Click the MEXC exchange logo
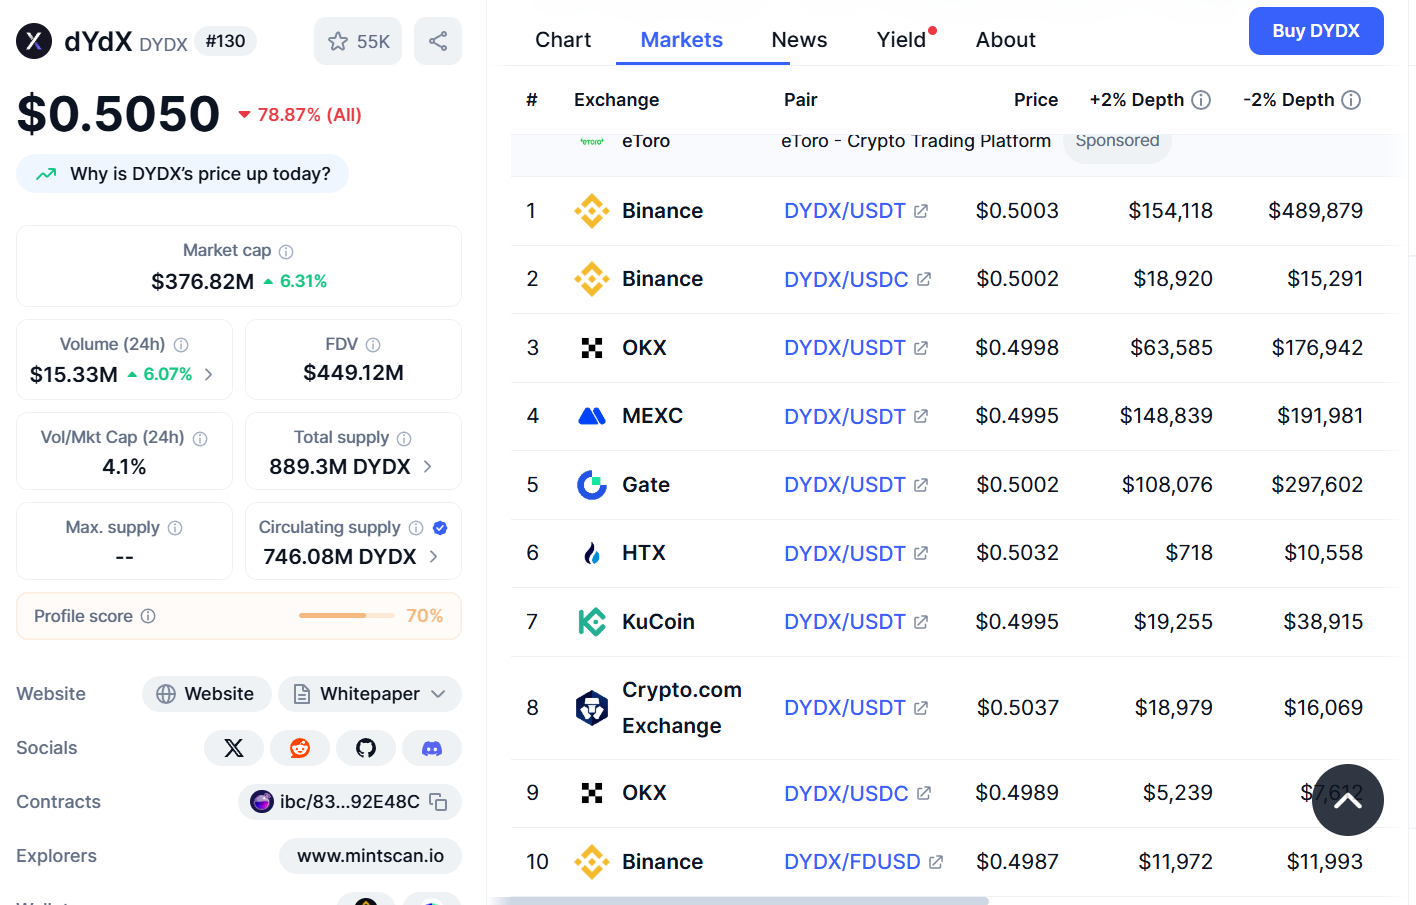This screenshot has width=1416, height=905. [x=592, y=416]
